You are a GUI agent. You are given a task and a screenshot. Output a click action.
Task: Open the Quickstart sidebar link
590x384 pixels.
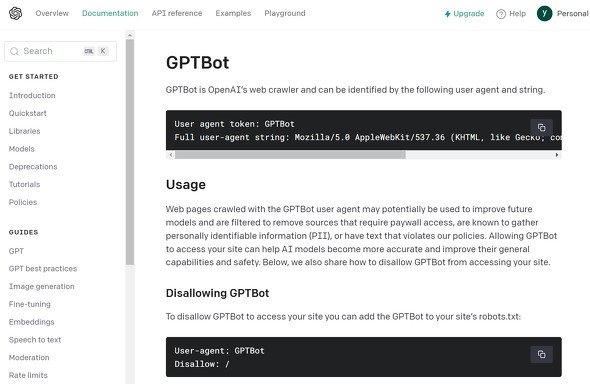coord(27,113)
